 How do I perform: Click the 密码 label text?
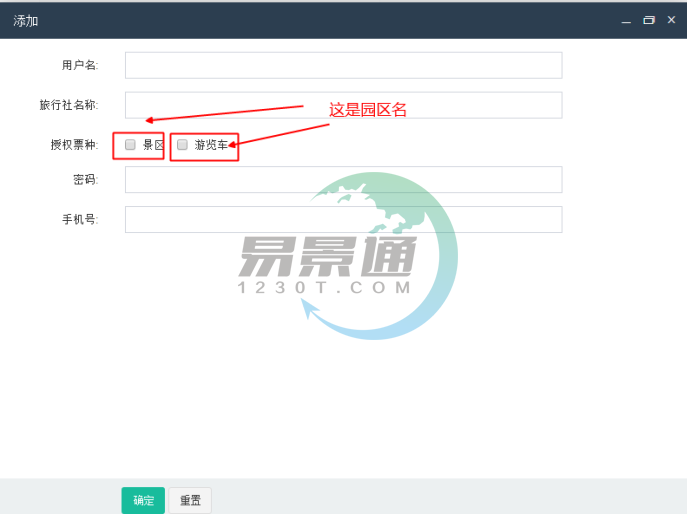(x=85, y=180)
